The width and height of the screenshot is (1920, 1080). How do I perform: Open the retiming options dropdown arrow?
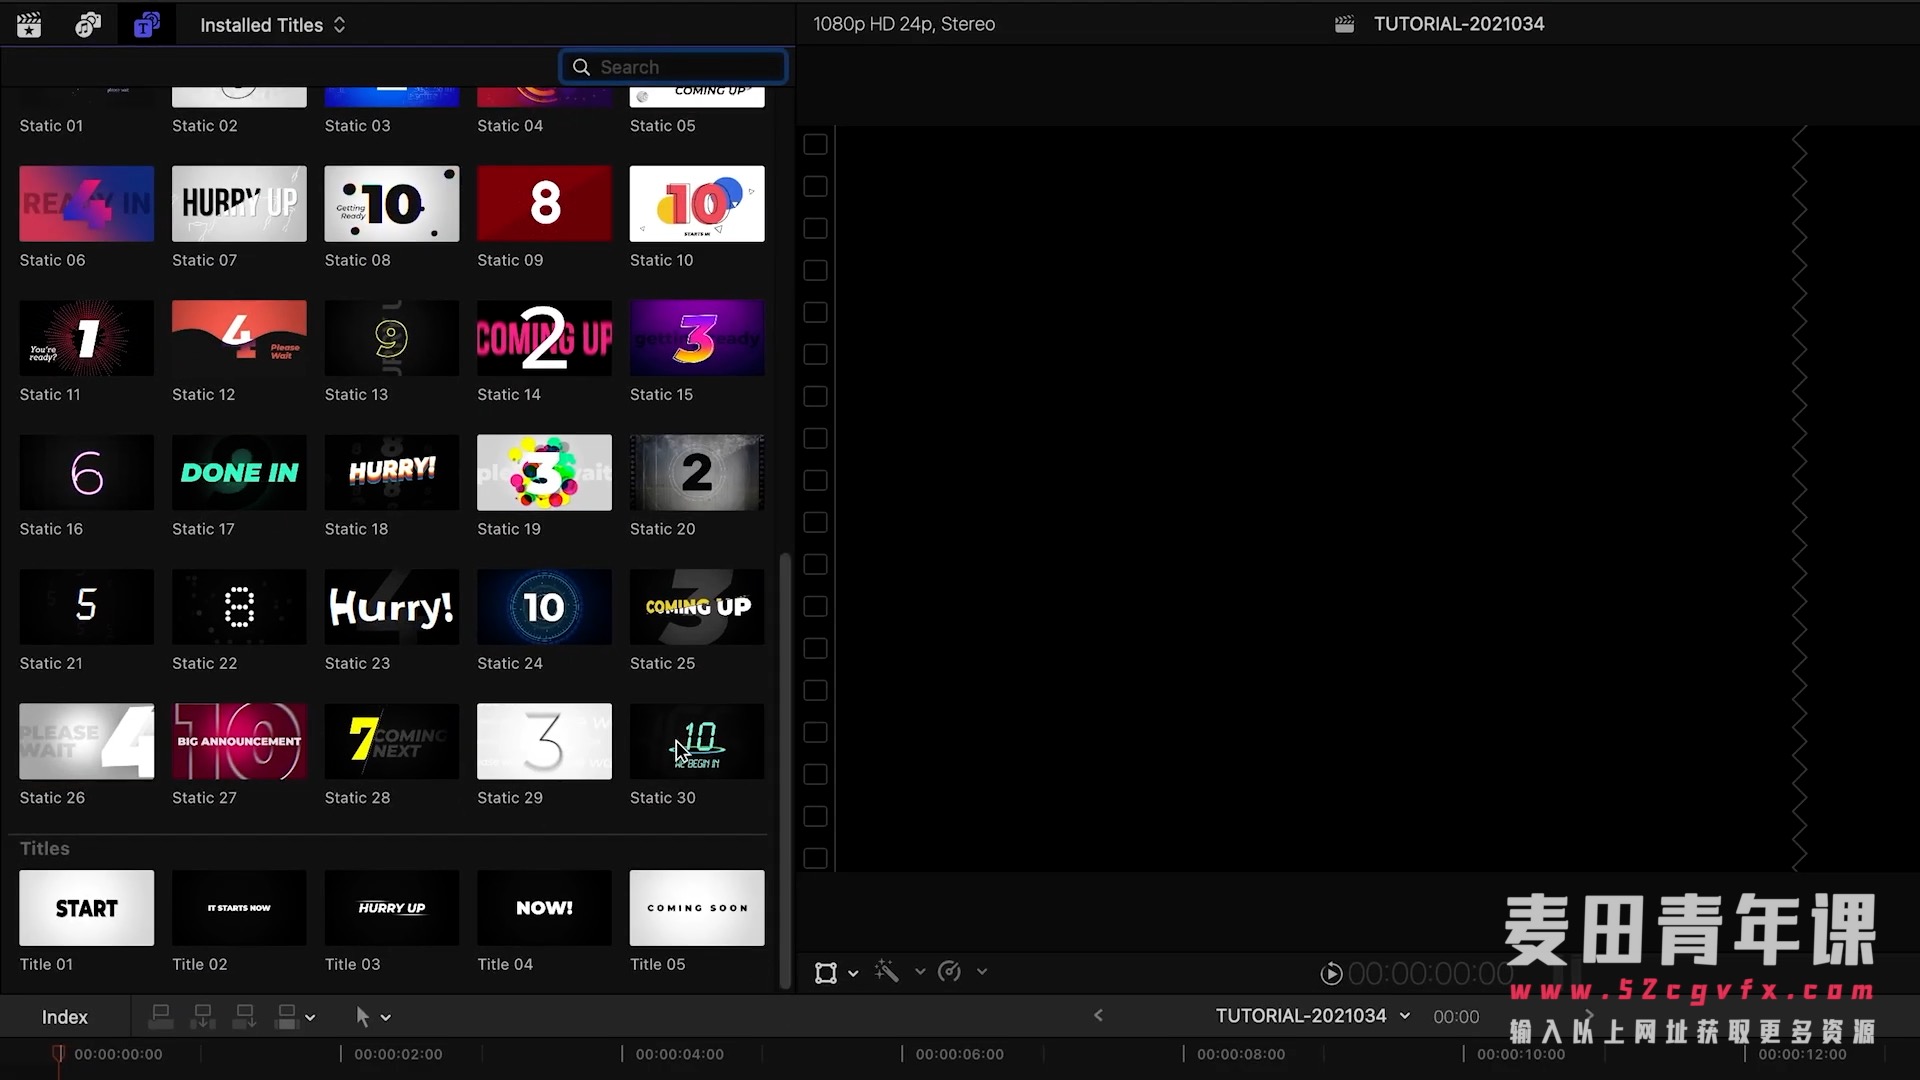click(x=982, y=971)
